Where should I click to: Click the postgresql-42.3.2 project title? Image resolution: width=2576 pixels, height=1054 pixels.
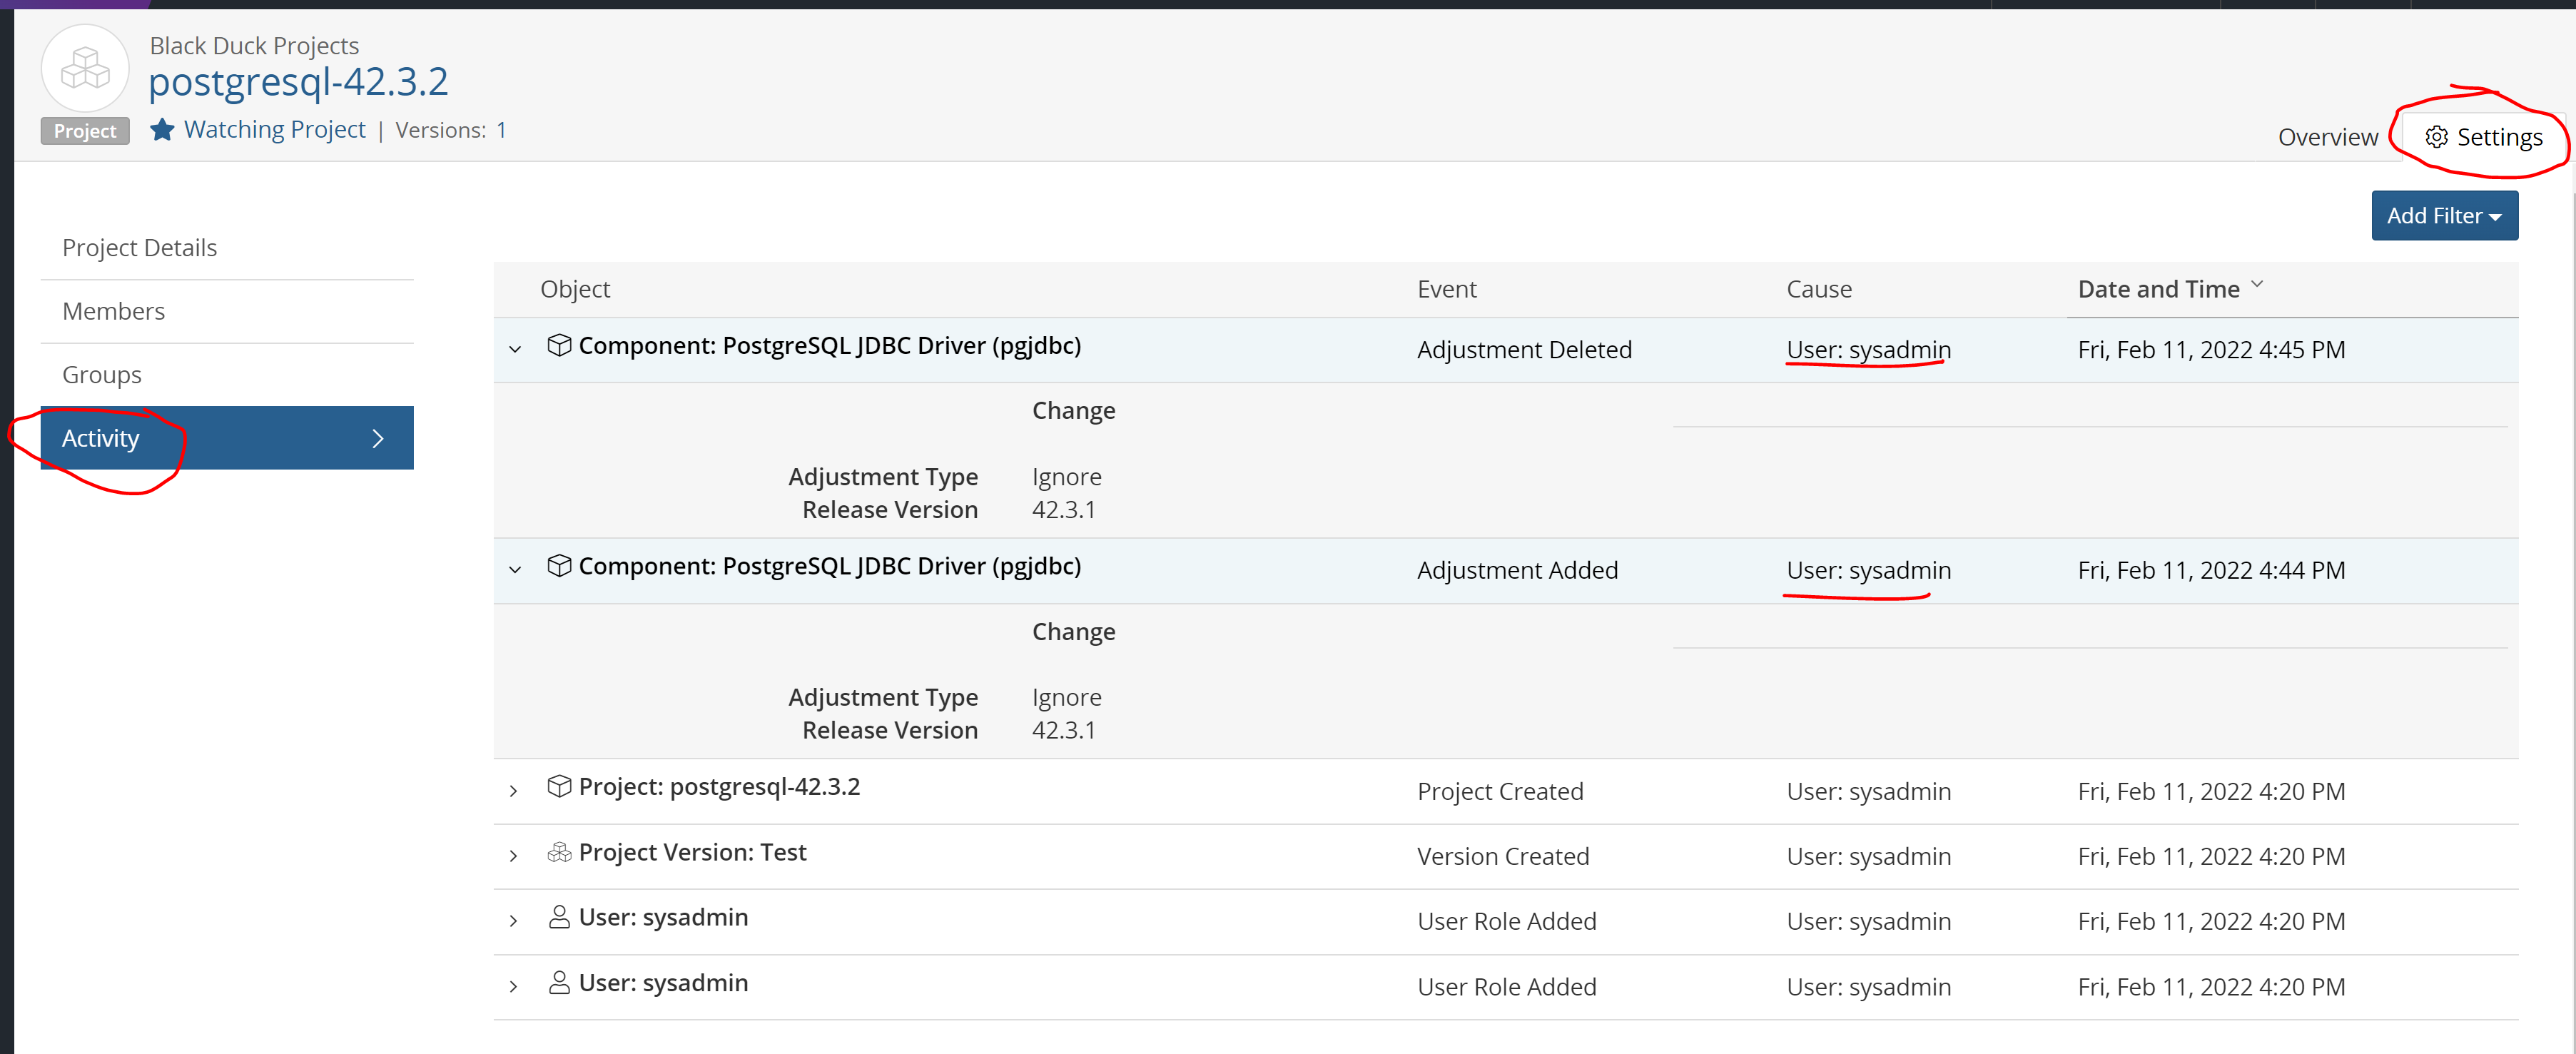pyautogui.click(x=298, y=82)
